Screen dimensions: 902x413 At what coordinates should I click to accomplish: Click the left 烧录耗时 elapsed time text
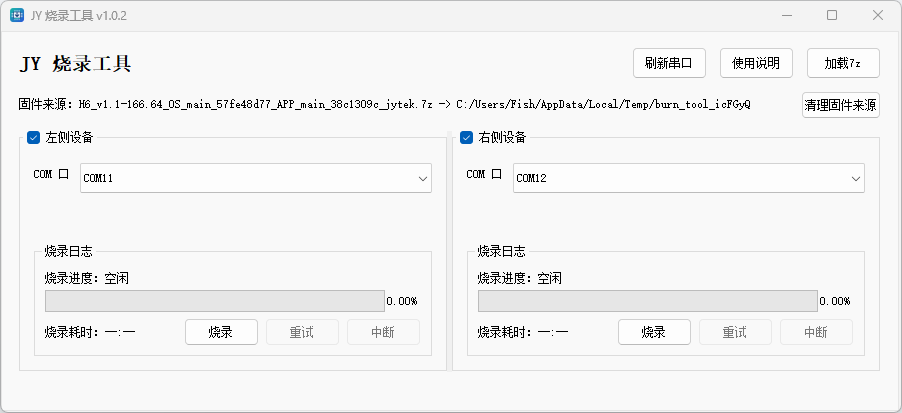coord(90,332)
